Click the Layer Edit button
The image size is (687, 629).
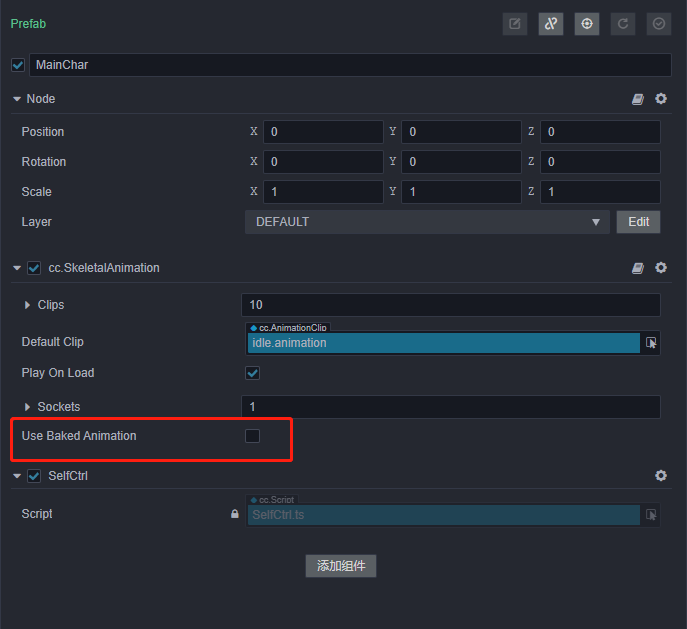pos(638,222)
